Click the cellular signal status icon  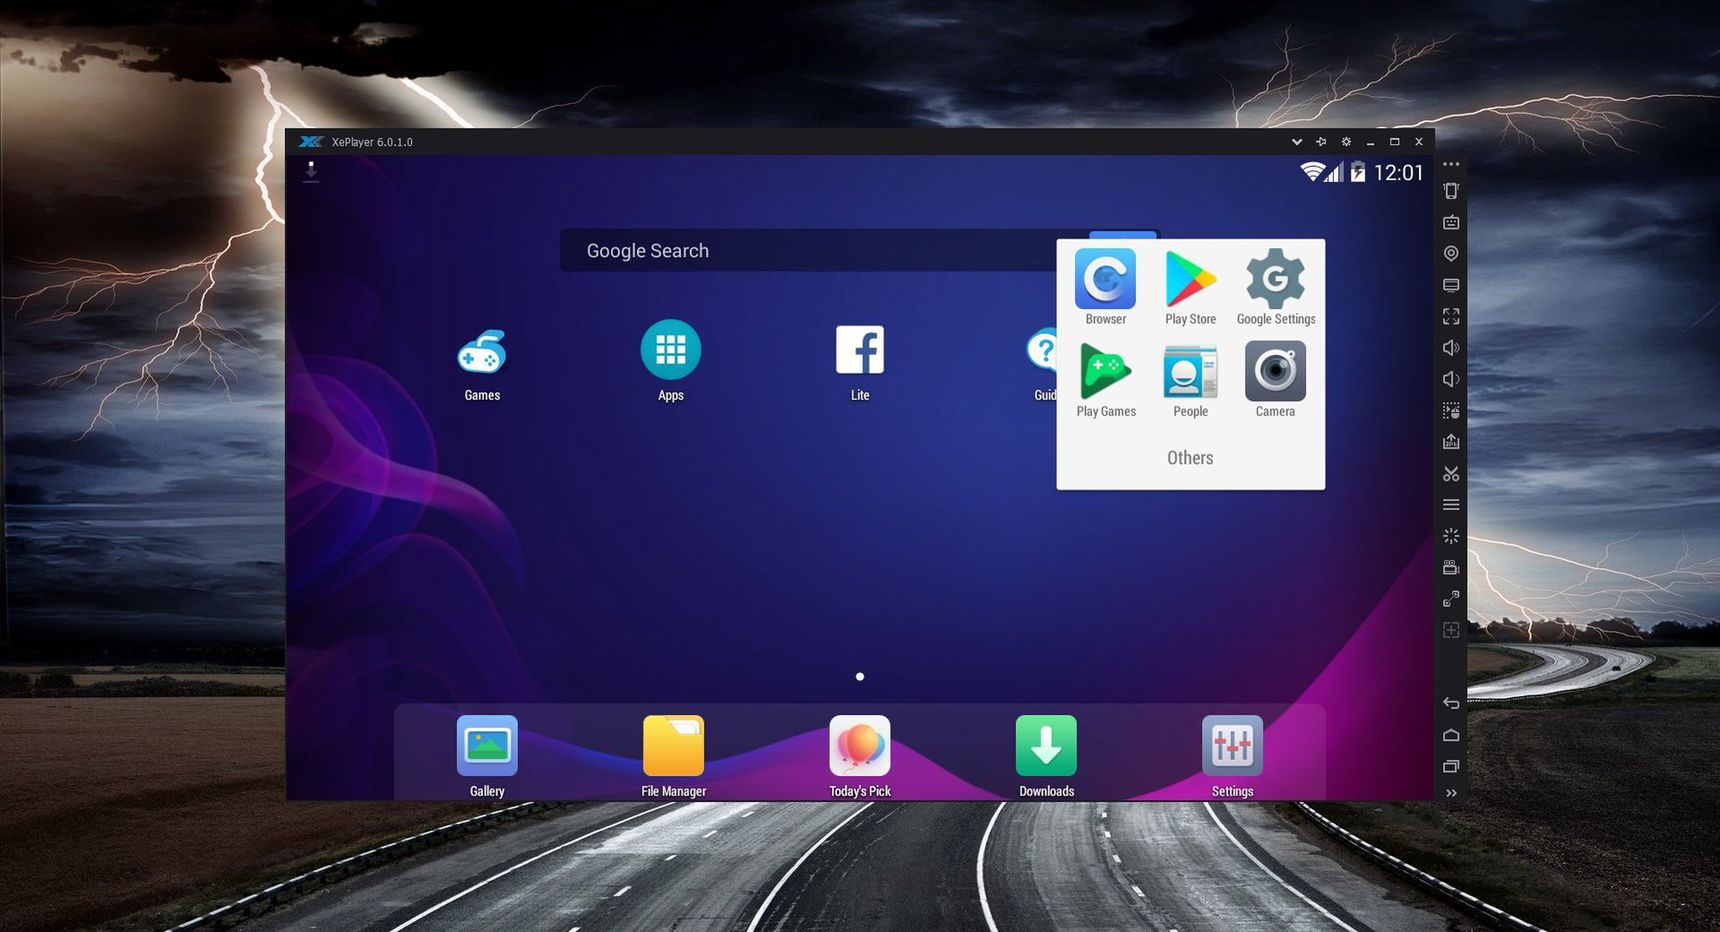tap(1334, 172)
